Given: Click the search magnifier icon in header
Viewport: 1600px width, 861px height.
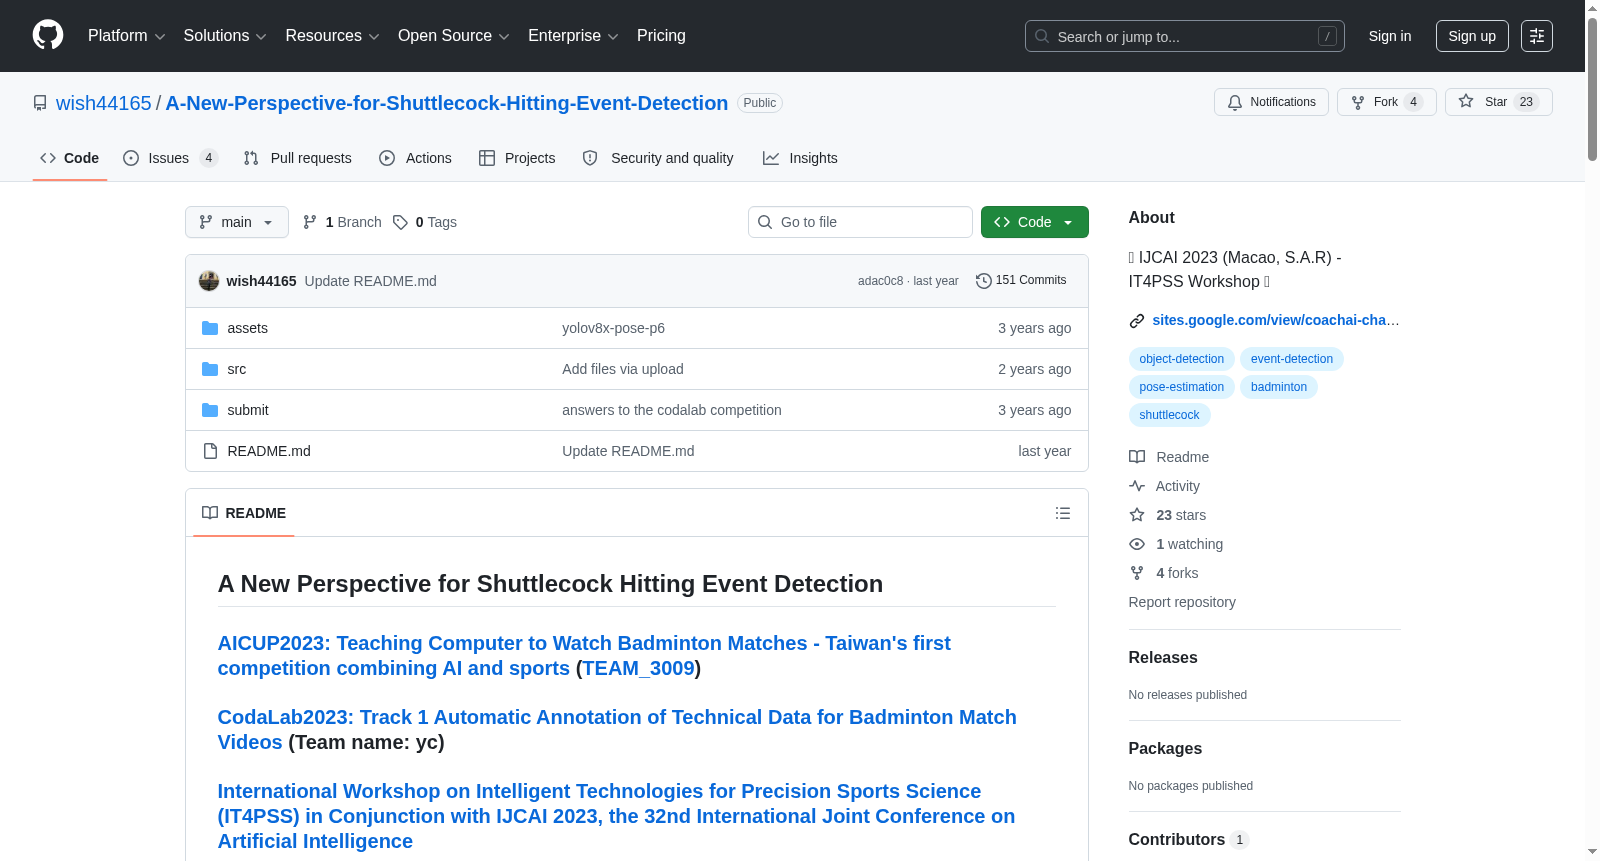Looking at the screenshot, I should click(1042, 36).
